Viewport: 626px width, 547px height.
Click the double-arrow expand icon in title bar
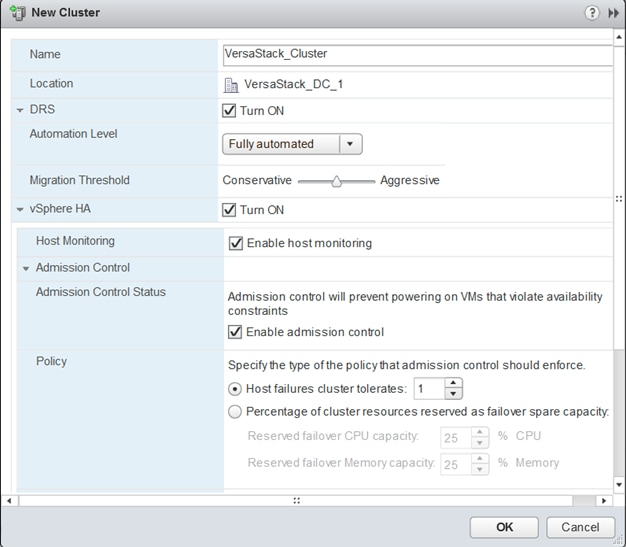click(x=613, y=13)
